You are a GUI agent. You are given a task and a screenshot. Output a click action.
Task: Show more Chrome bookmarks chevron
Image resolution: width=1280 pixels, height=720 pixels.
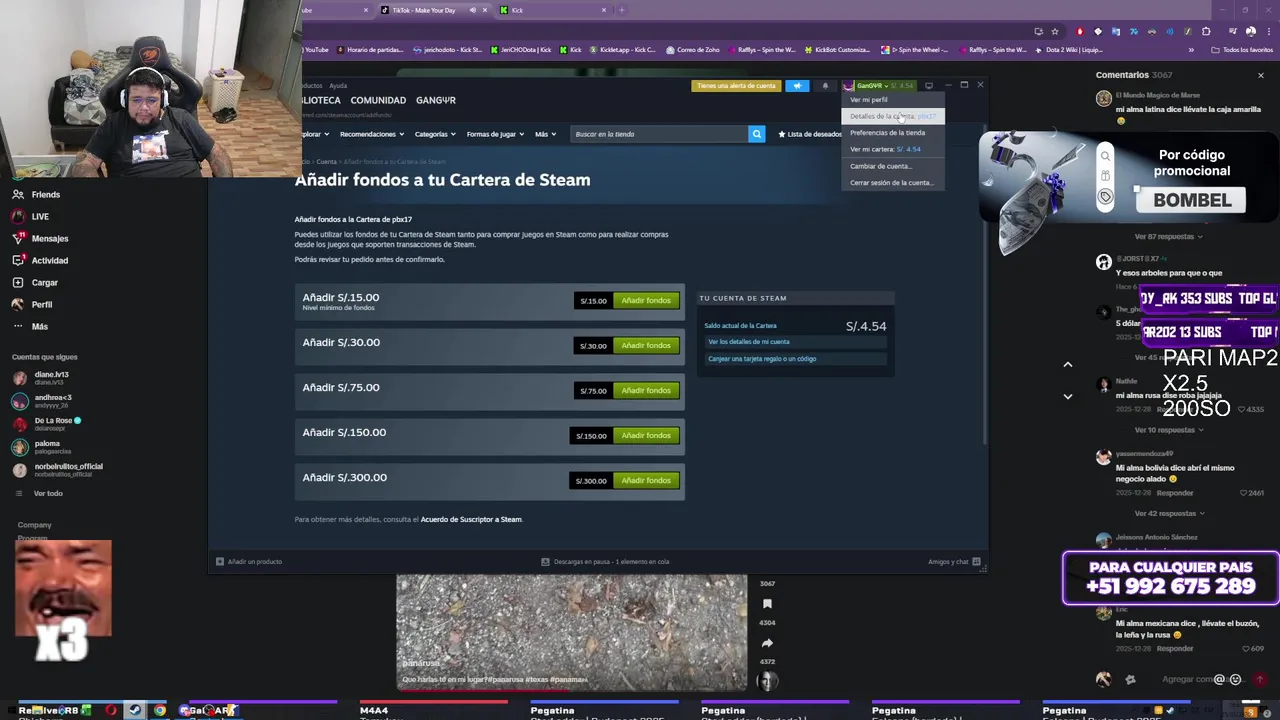(1191, 50)
